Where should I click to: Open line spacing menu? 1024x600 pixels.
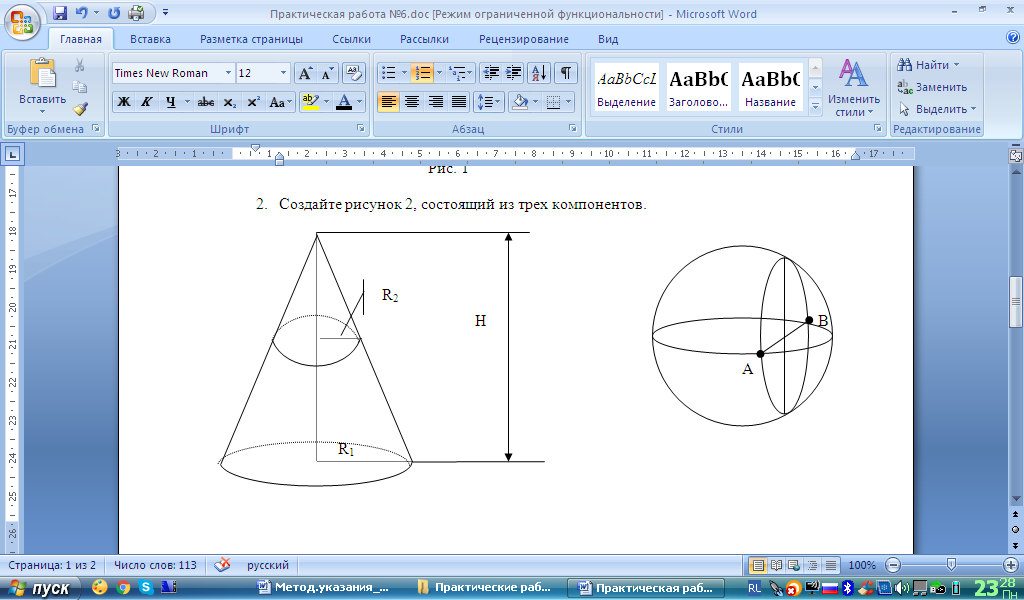[488, 102]
